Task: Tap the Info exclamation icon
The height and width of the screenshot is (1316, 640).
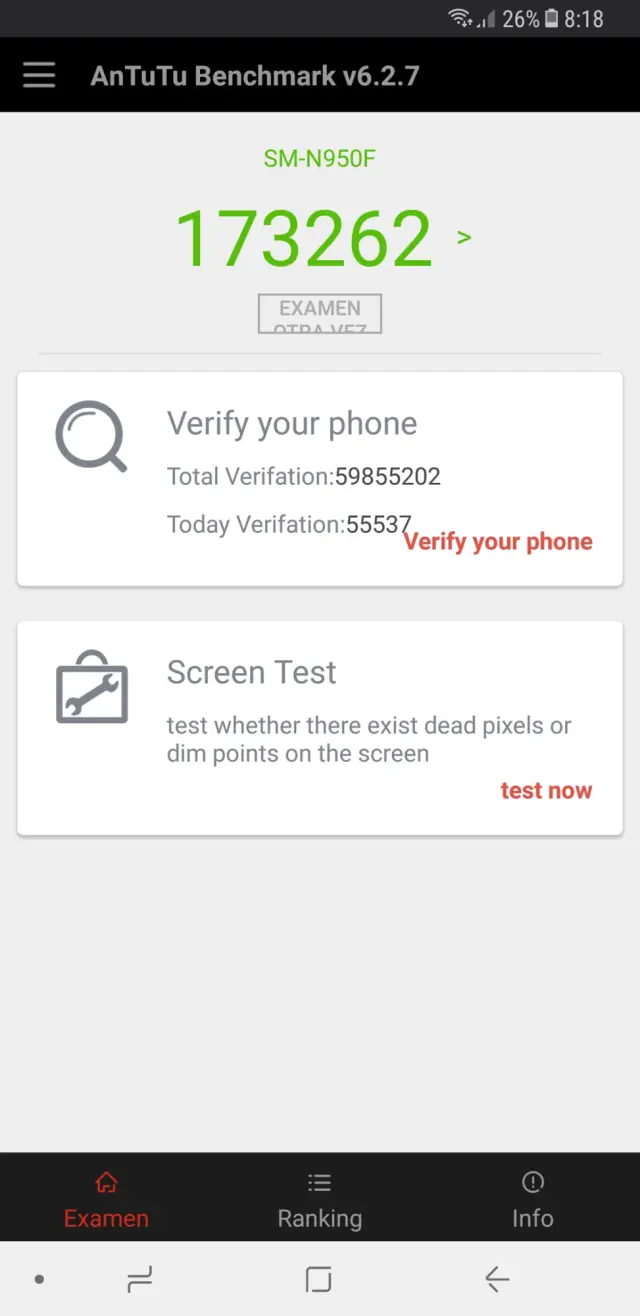Action: click(x=532, y=1183)
